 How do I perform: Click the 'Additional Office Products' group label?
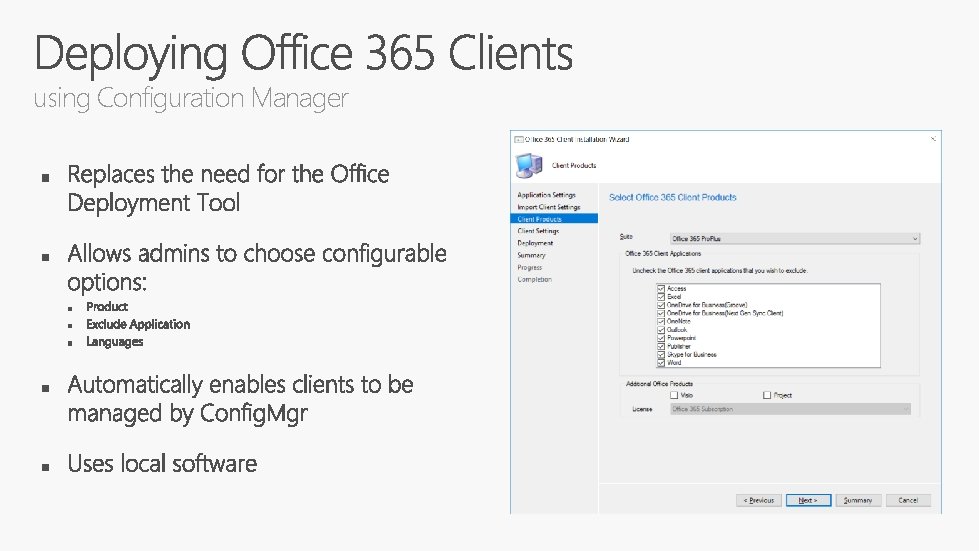(x=659, y=384)
